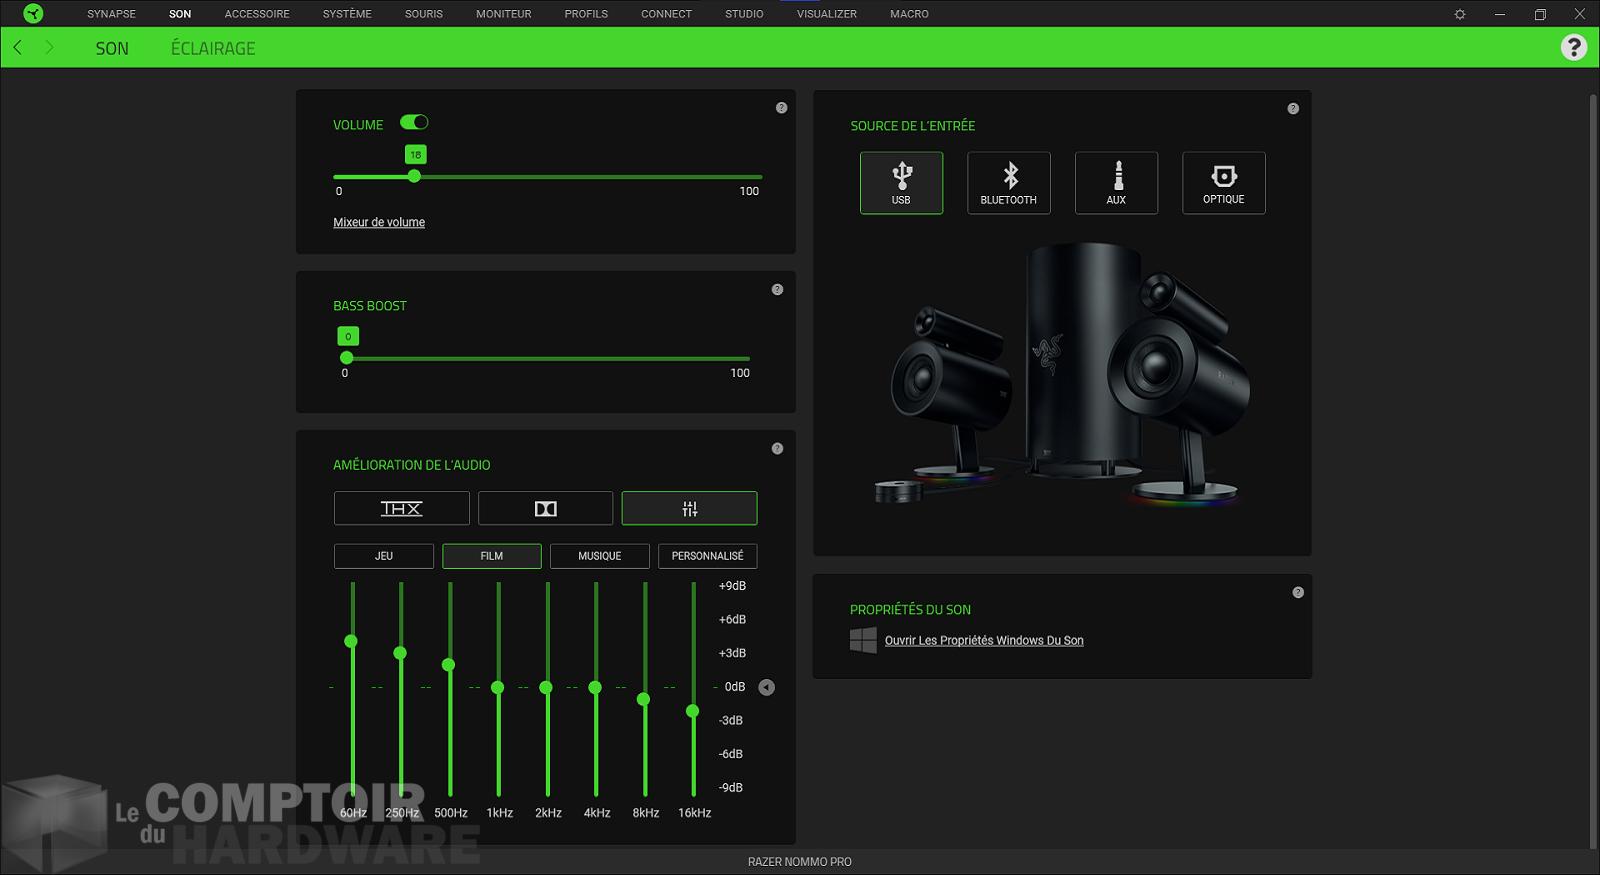Click the RAZER NOMMO PRO device label
Viewport: 1600px width, 875px height.
tap(800, 862)
